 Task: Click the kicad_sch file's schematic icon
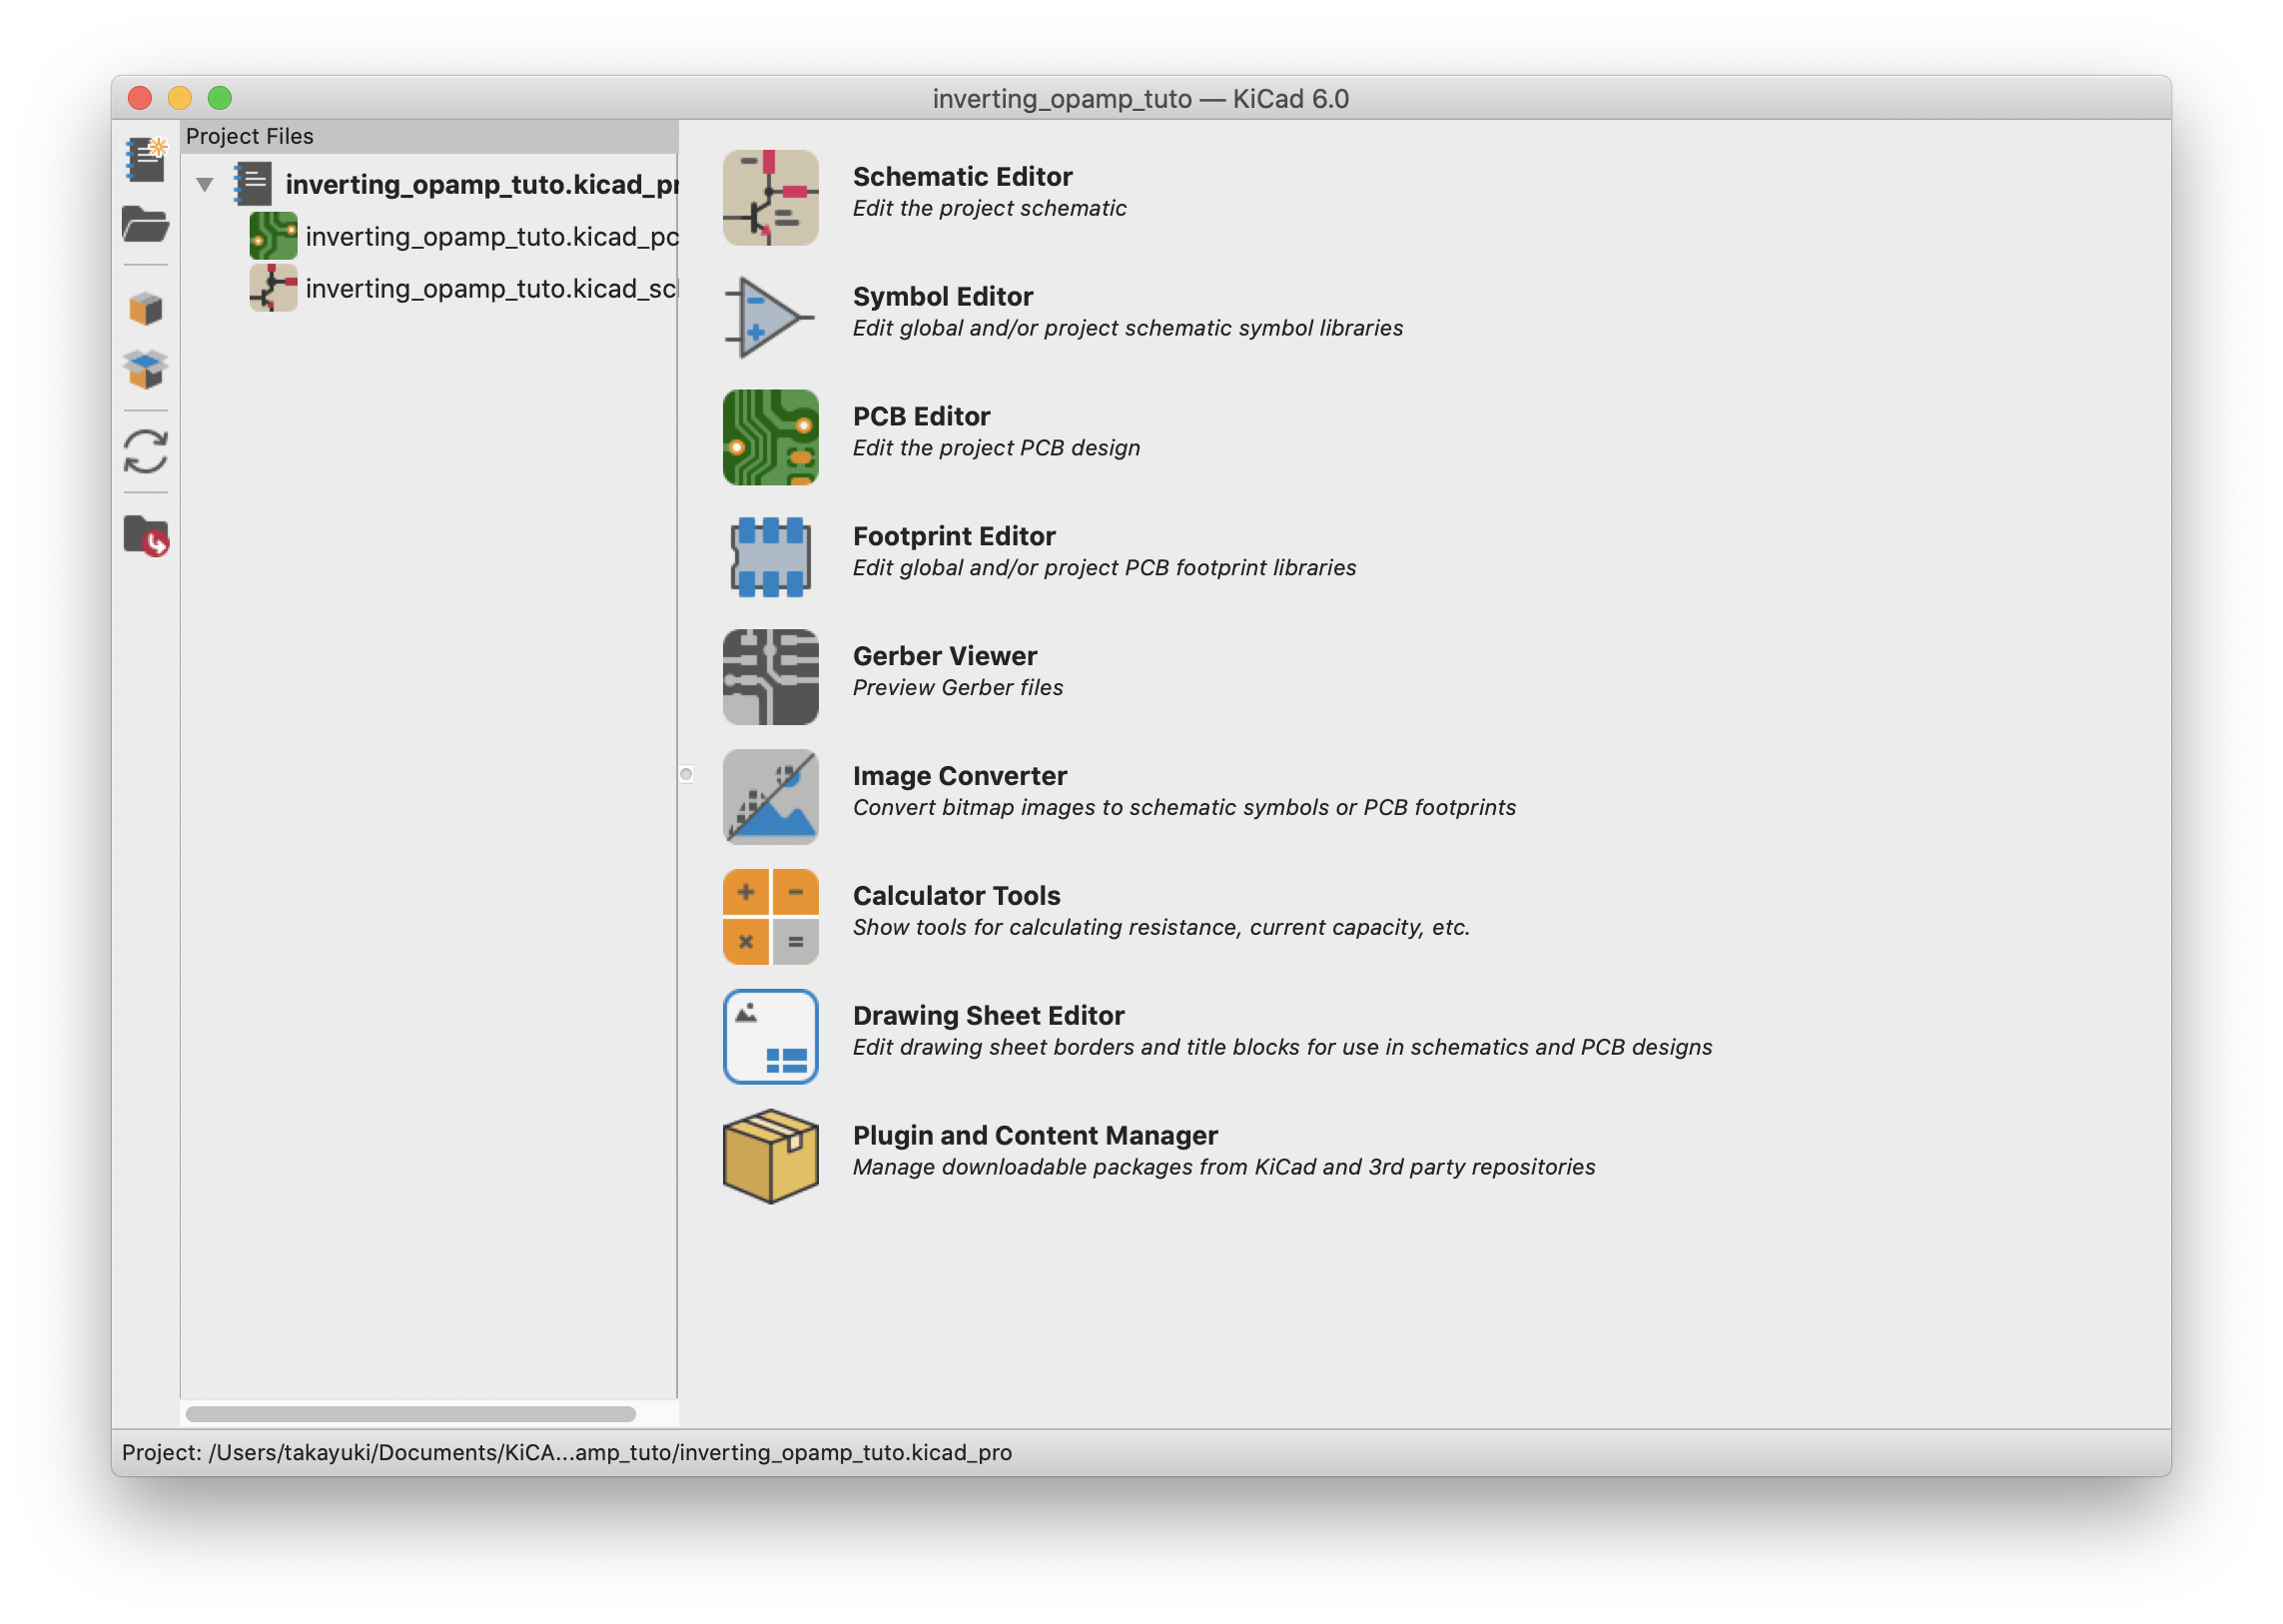(x=273, y=288)
